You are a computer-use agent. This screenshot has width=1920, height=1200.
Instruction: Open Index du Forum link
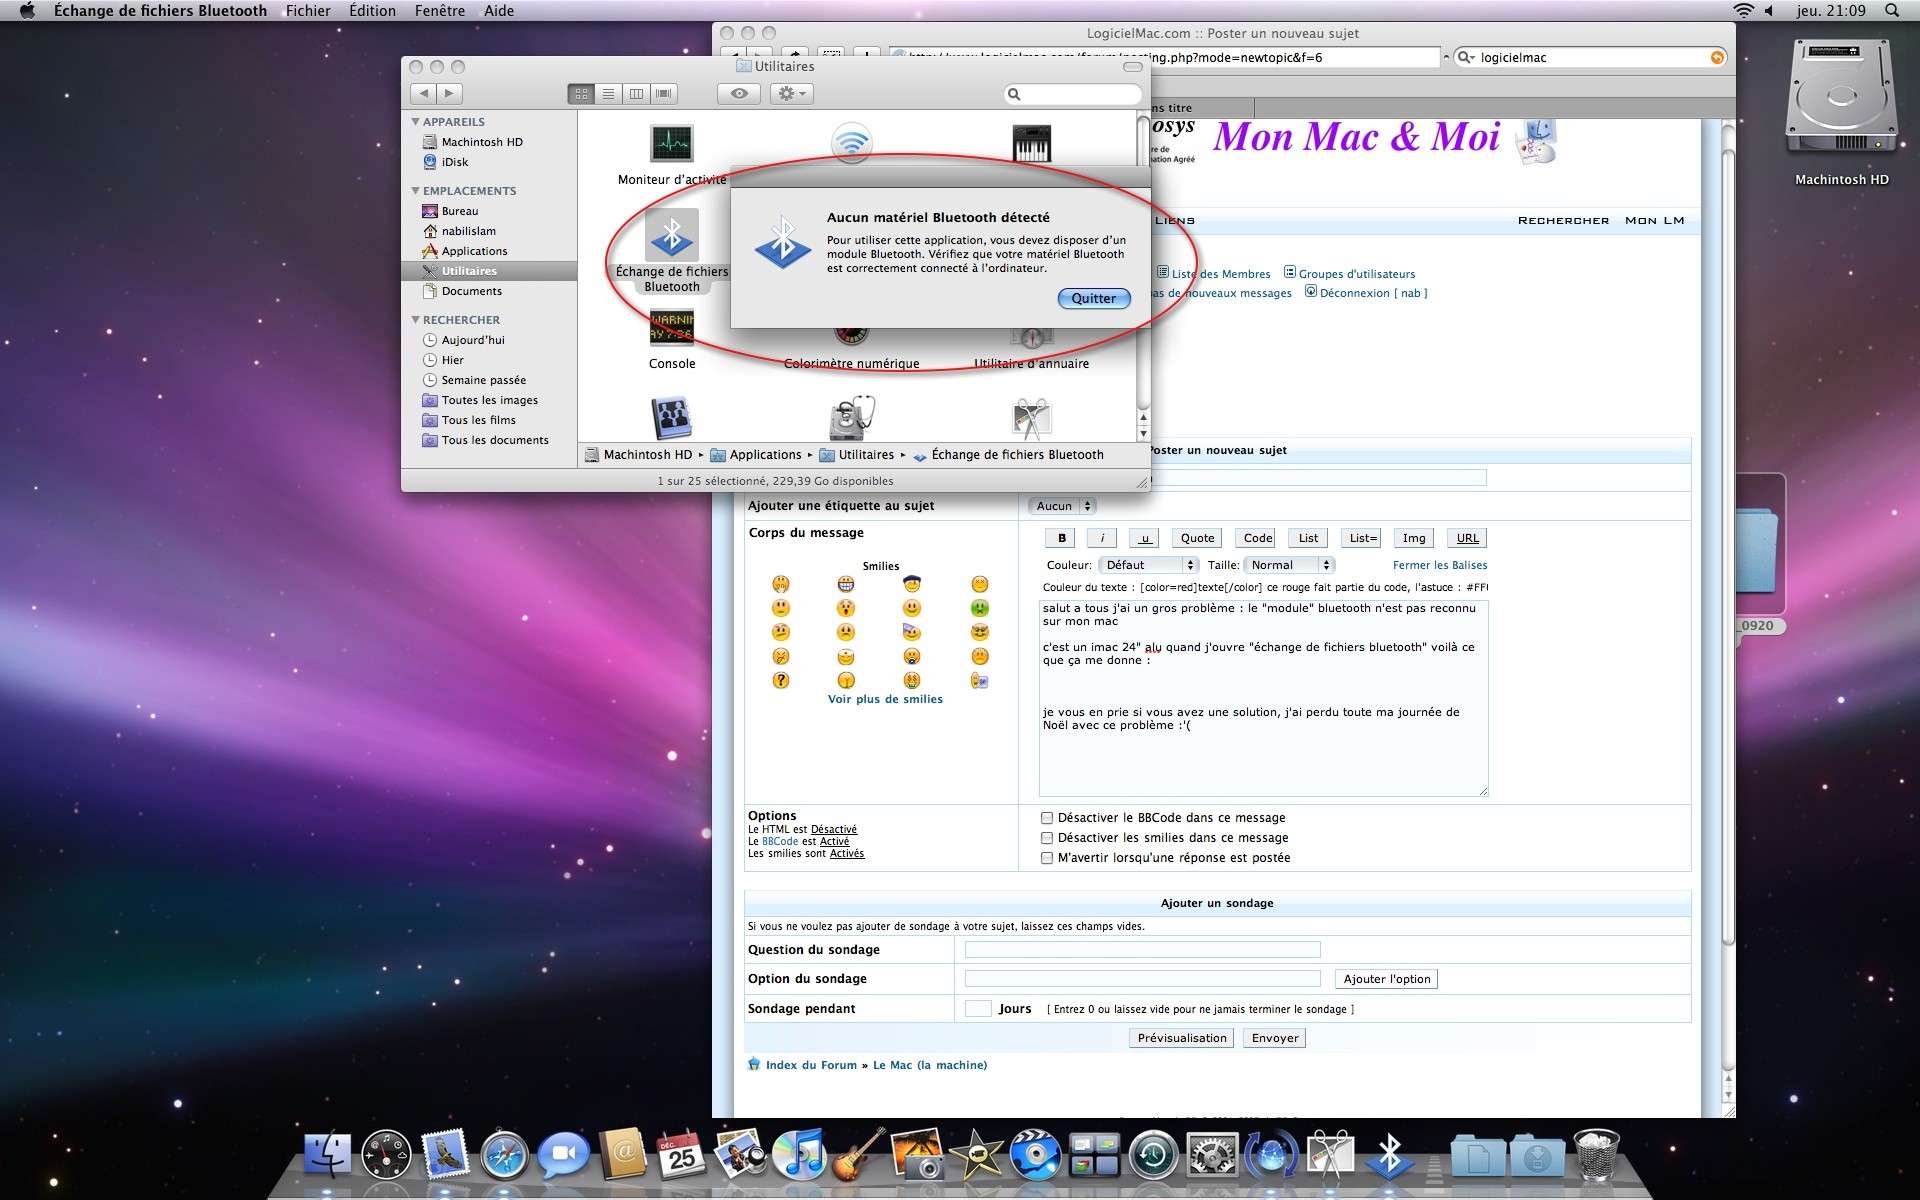pyautogui.click(x=811, y=1065)
